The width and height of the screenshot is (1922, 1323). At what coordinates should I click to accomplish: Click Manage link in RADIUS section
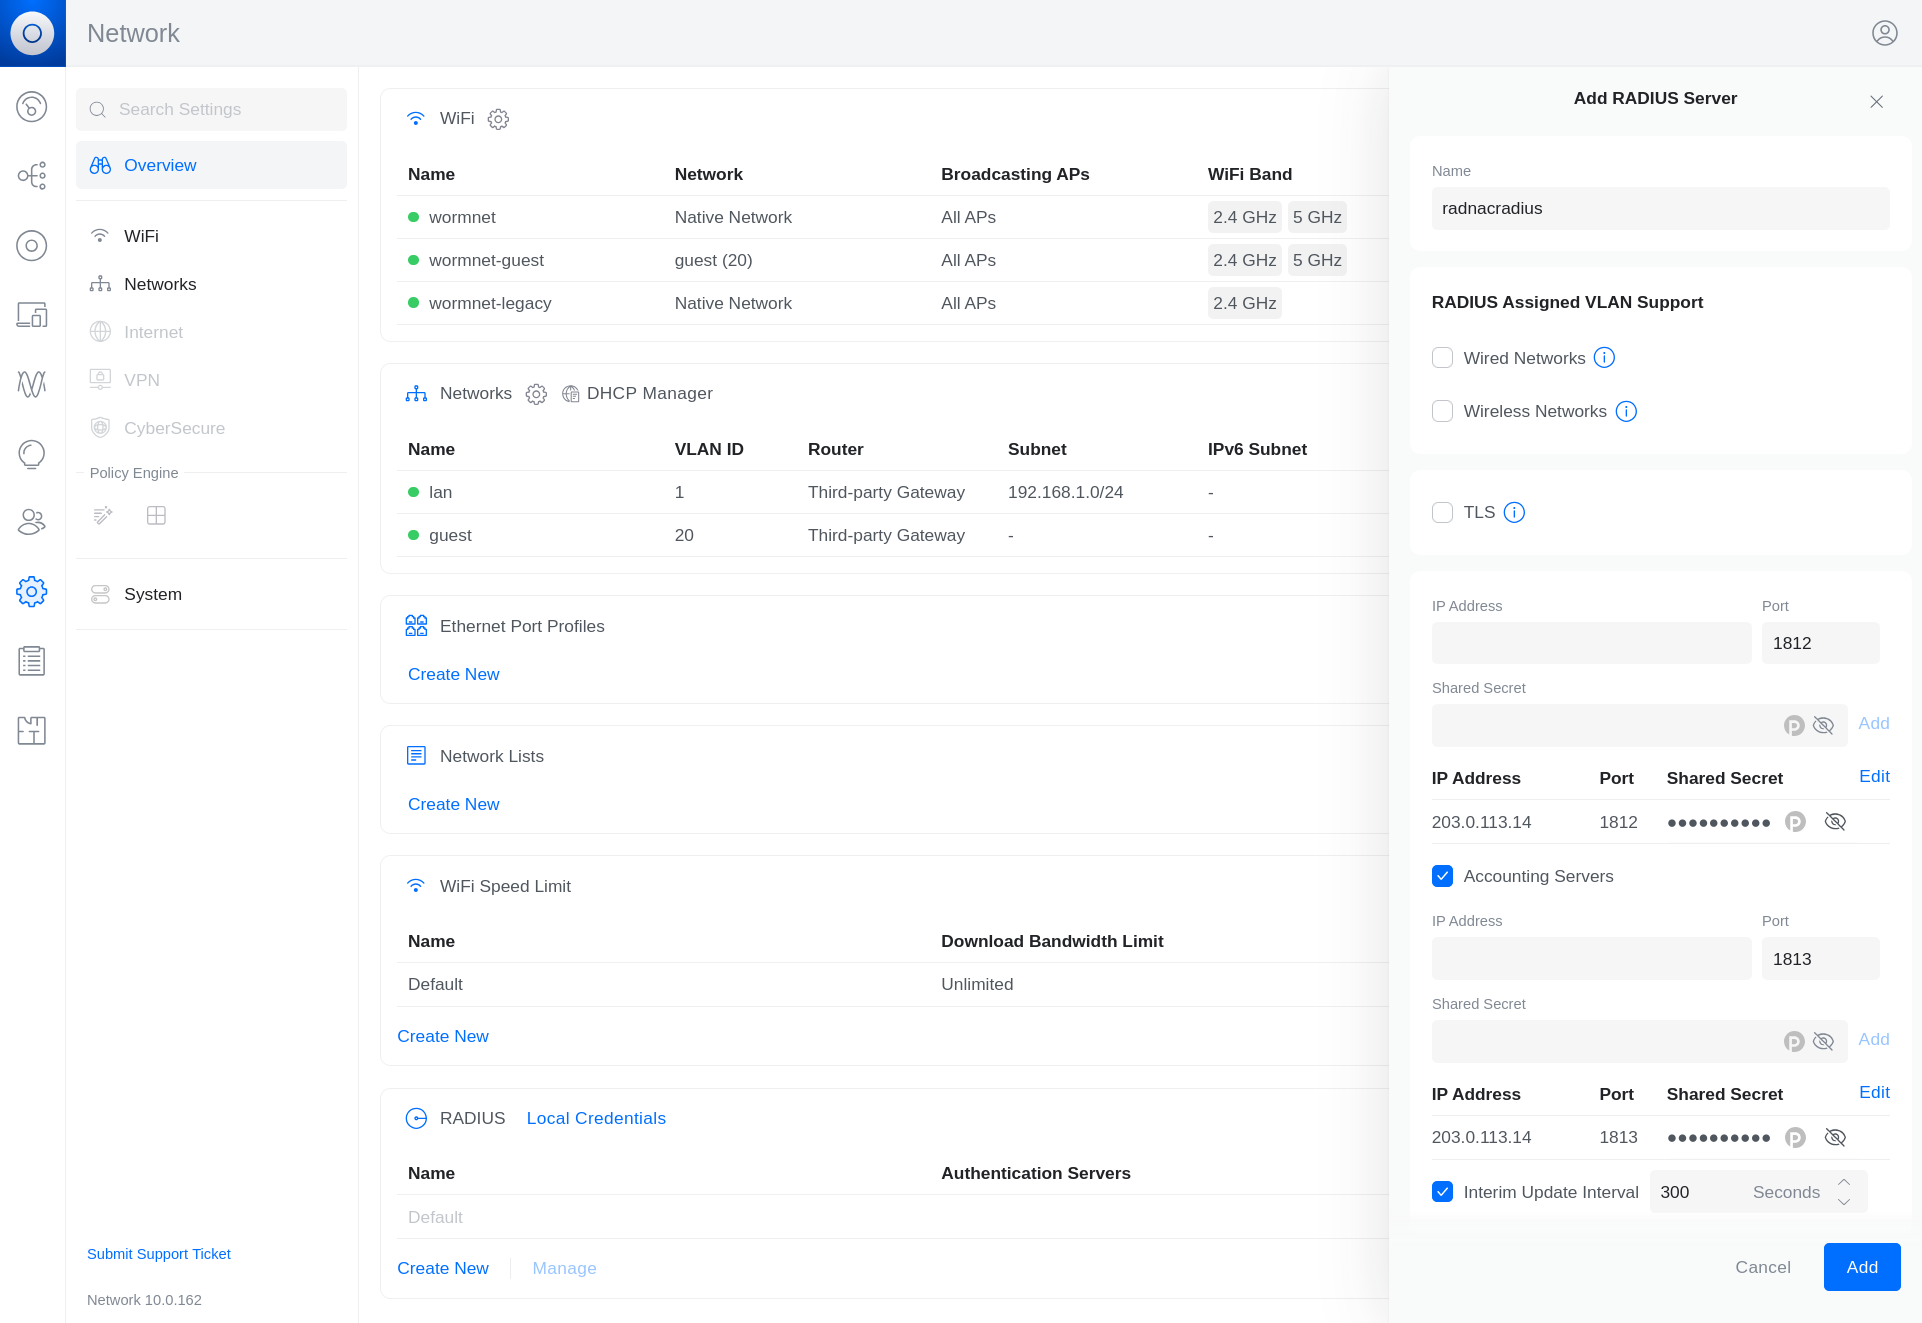564,1268
